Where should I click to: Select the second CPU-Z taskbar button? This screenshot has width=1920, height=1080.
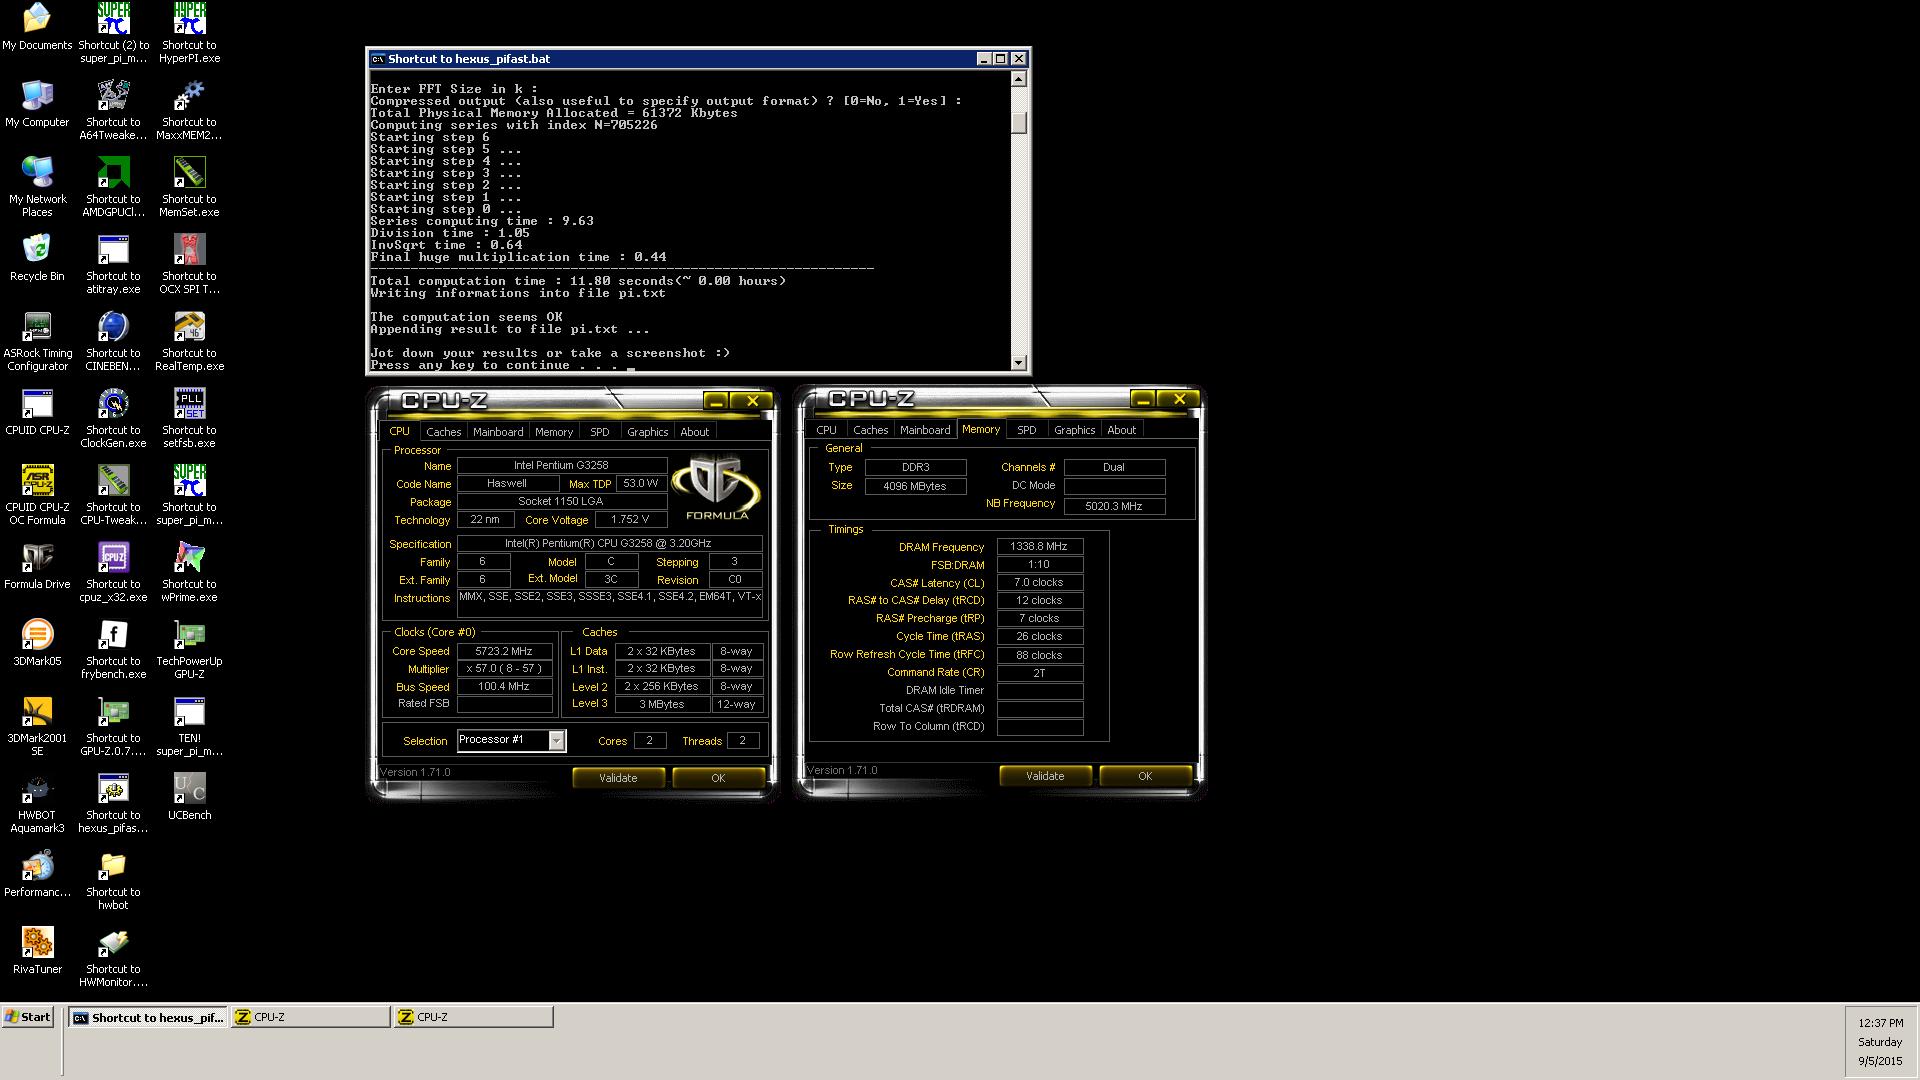tap(473, 1017)
